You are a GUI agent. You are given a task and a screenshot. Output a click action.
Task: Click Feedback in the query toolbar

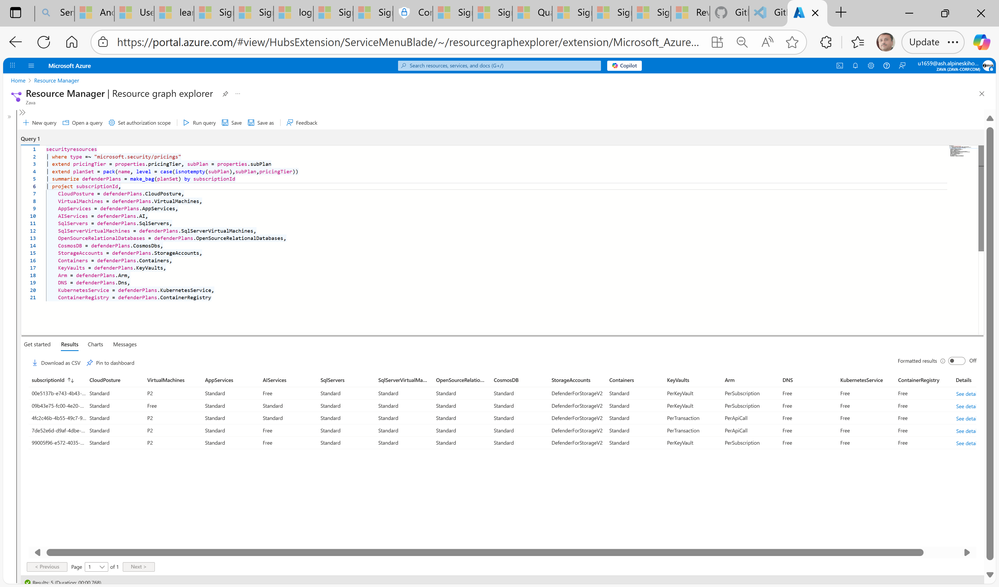[x=301, y=123]
